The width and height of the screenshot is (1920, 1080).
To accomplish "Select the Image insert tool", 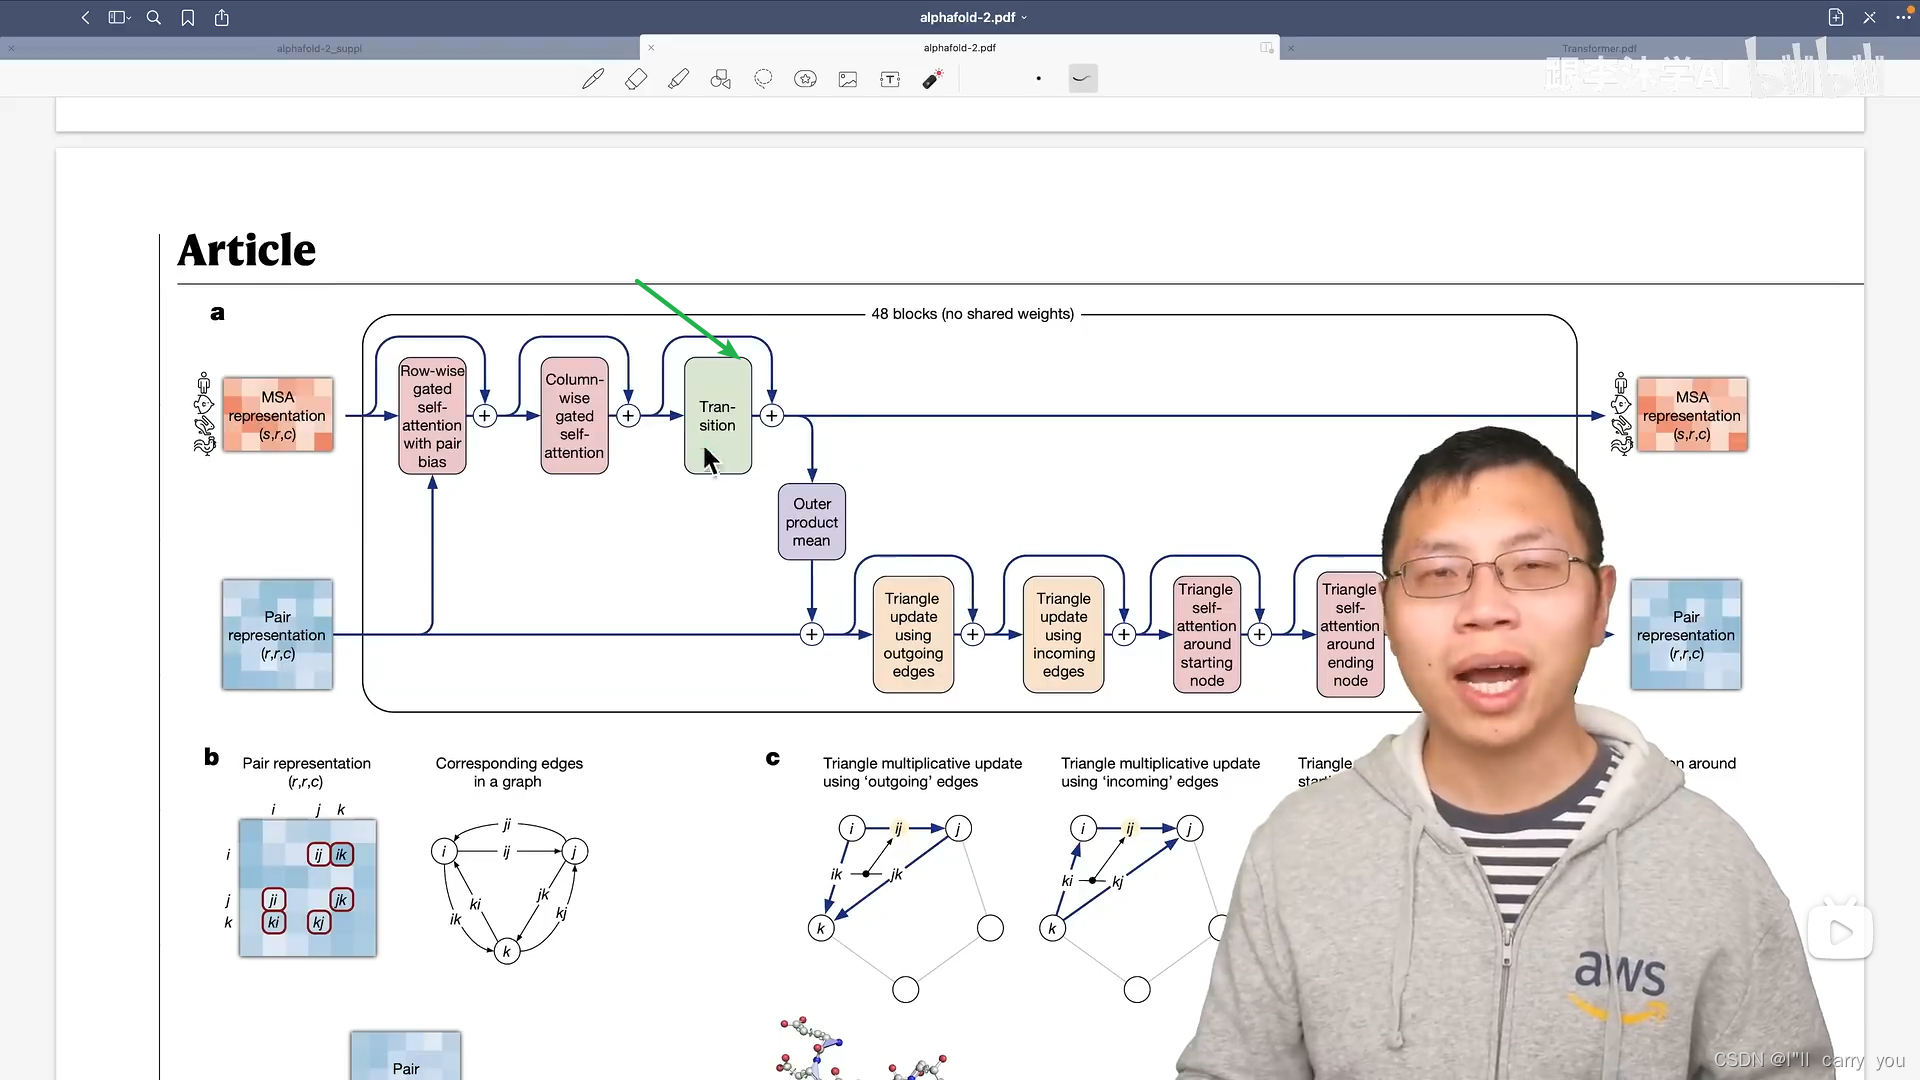I will (848, 79).
